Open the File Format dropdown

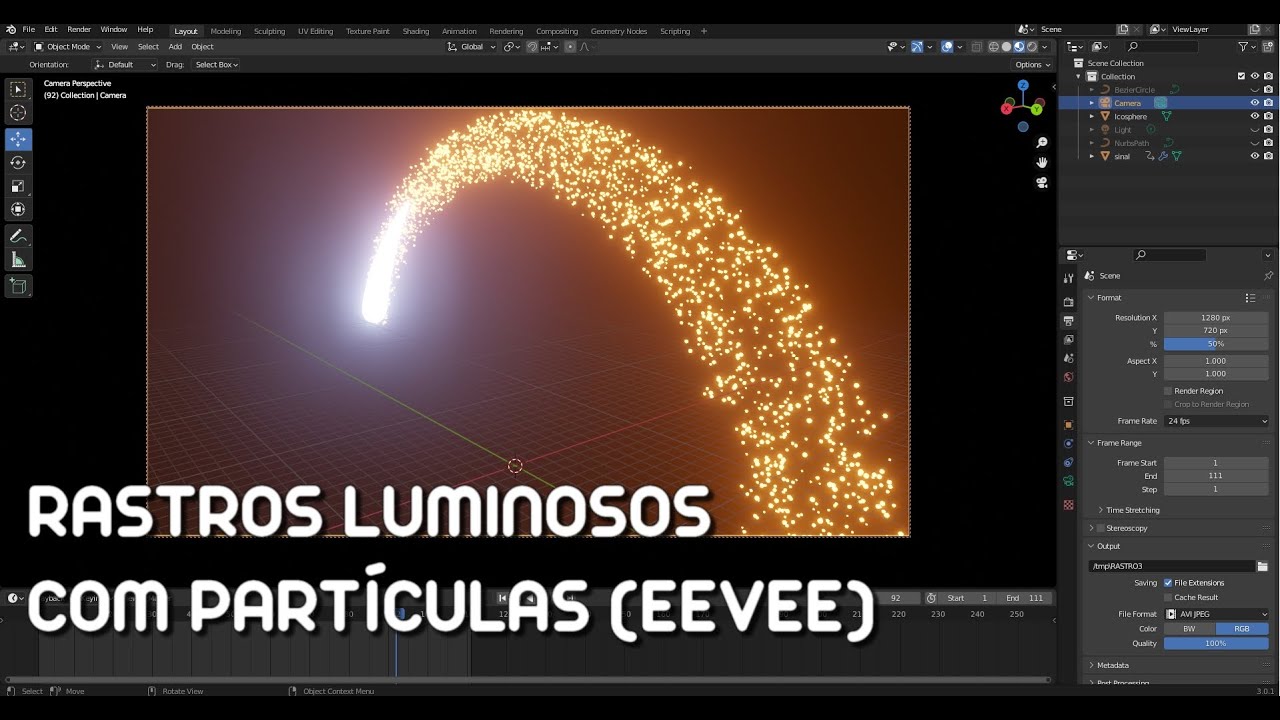1216,614
